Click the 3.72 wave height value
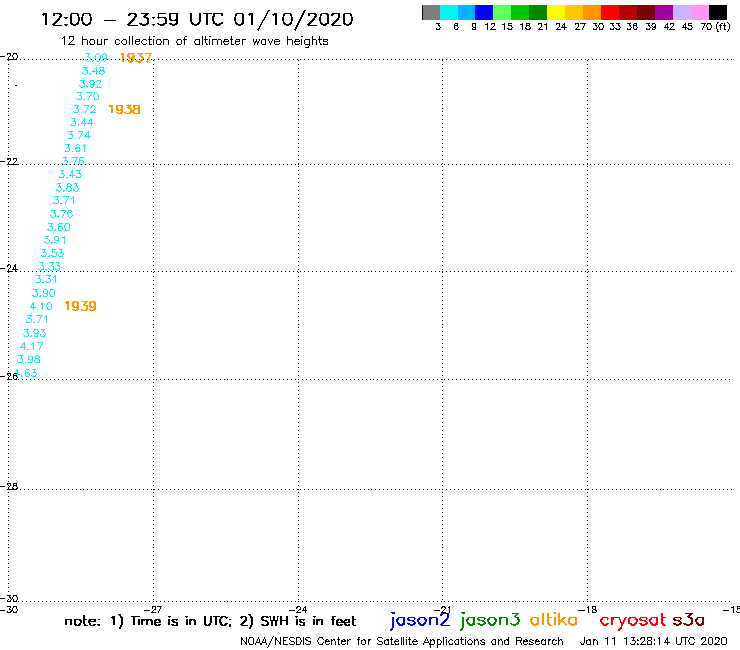 point(85,109)
